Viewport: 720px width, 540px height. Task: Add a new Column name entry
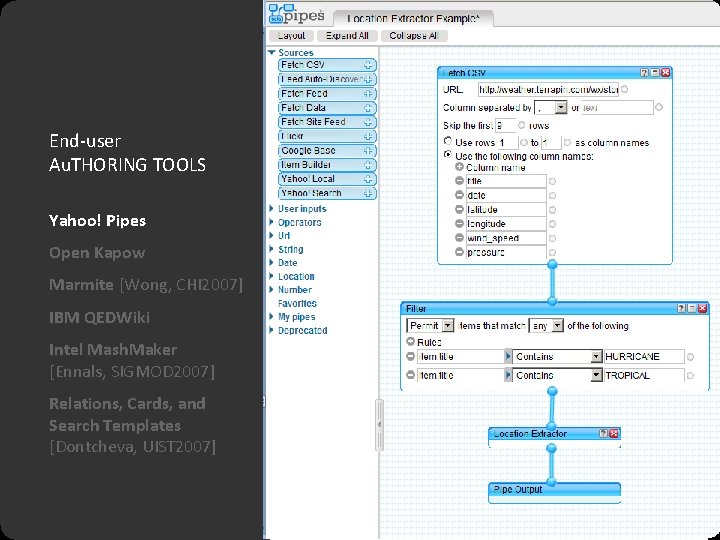coord(459,167)
